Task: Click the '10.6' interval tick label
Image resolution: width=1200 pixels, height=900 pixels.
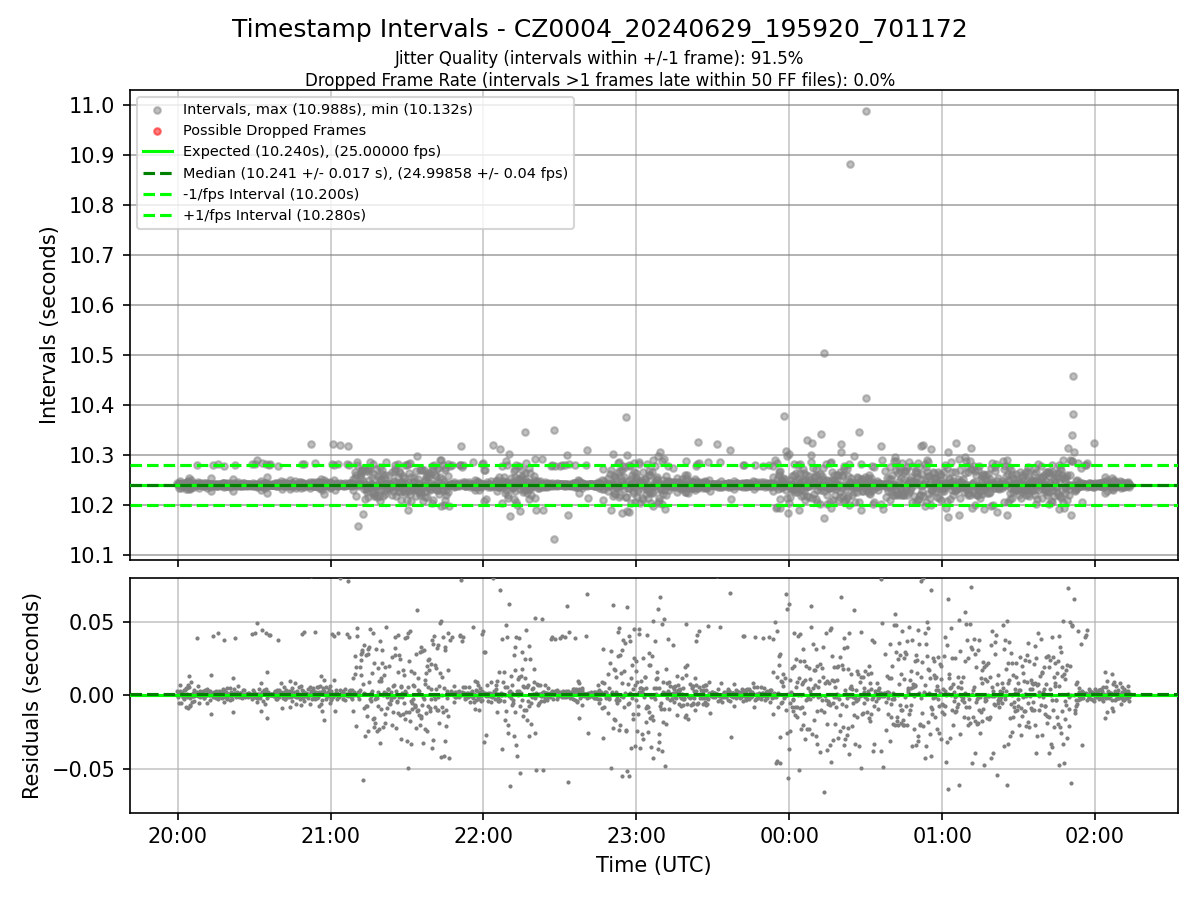Action: pos(94,305)
